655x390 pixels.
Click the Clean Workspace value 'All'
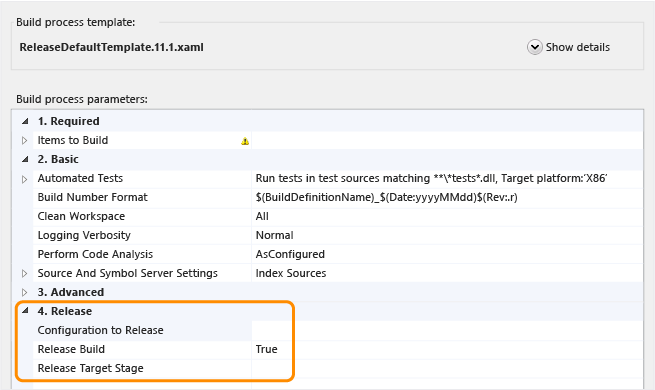click(262, 216)
